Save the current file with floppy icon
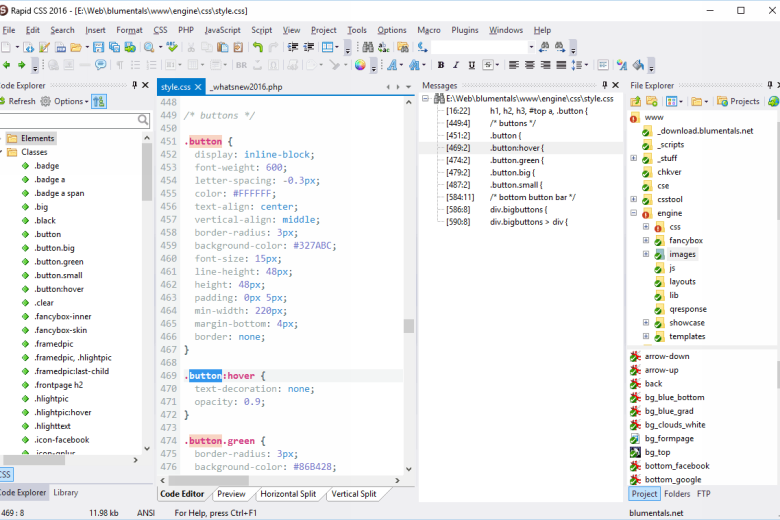This screenshot has height=520, width=780. (98, 47)
